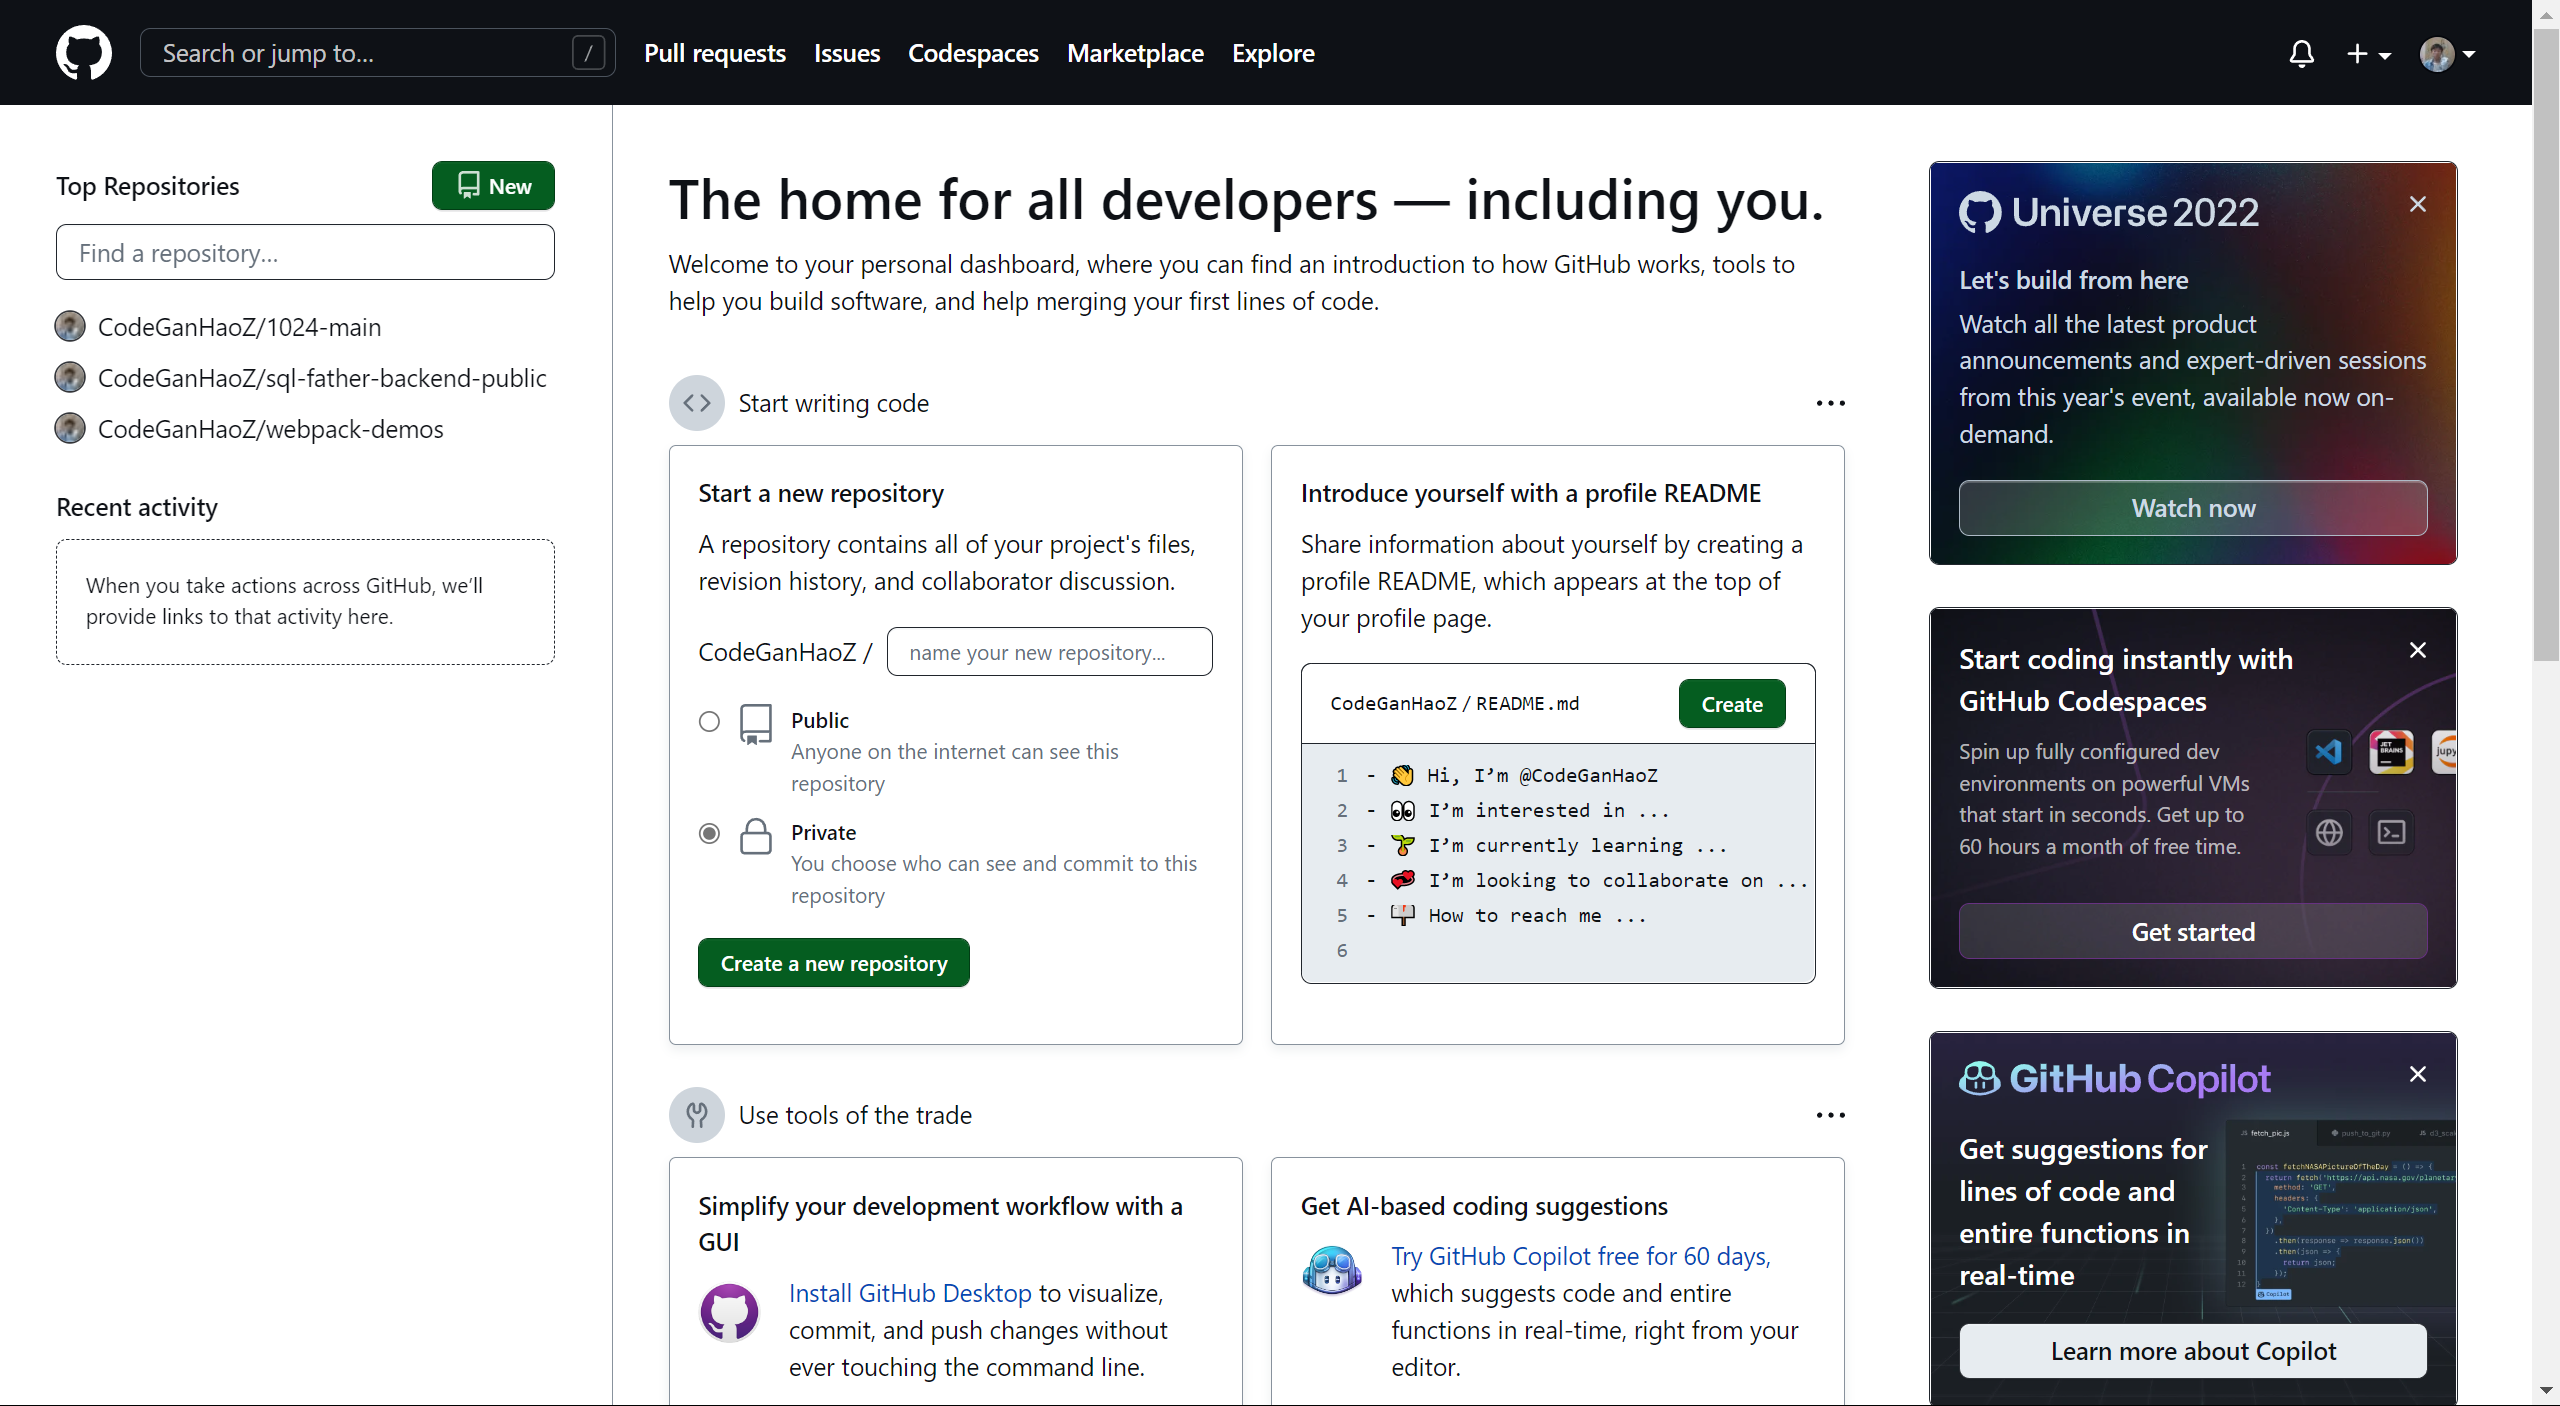Close the GitHub Codespaces promo card
2560x1406 pixels.
coord(2417,651)
